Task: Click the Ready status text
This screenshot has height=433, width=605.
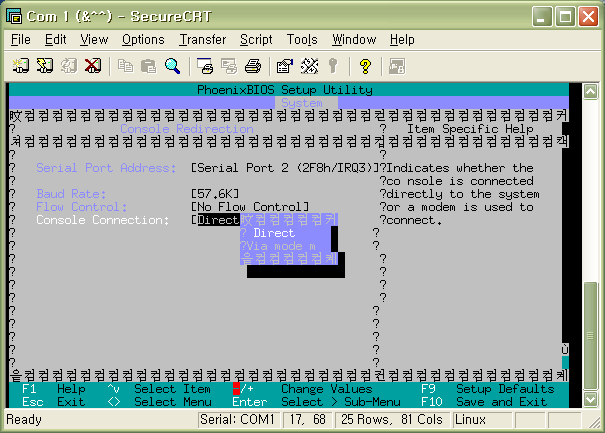Action: click(x=24, y=419)
